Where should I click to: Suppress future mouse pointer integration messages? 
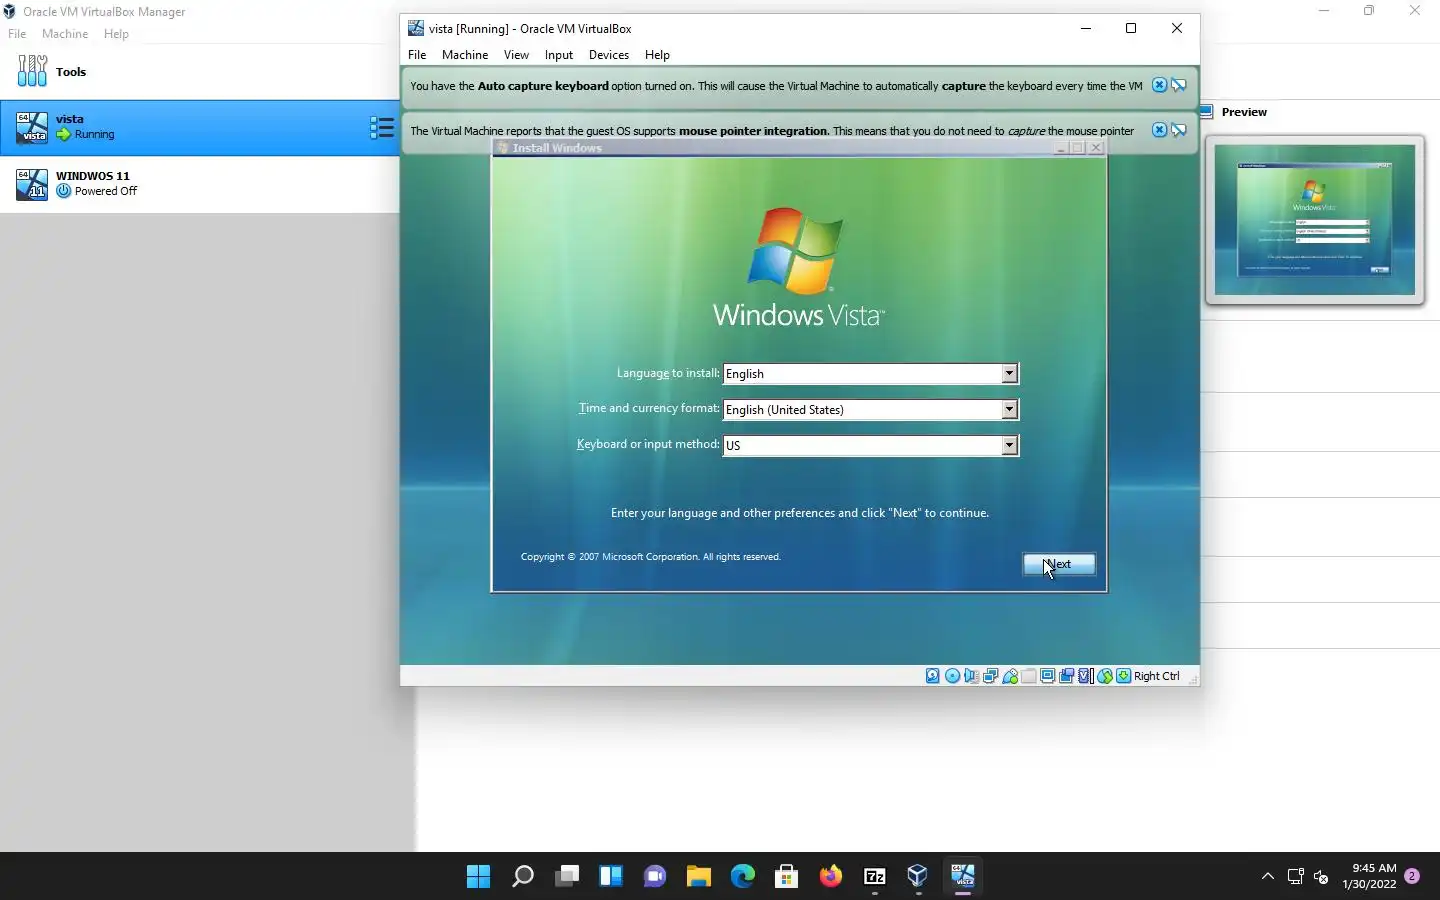pyautogui.click(x=1179, y=130)
